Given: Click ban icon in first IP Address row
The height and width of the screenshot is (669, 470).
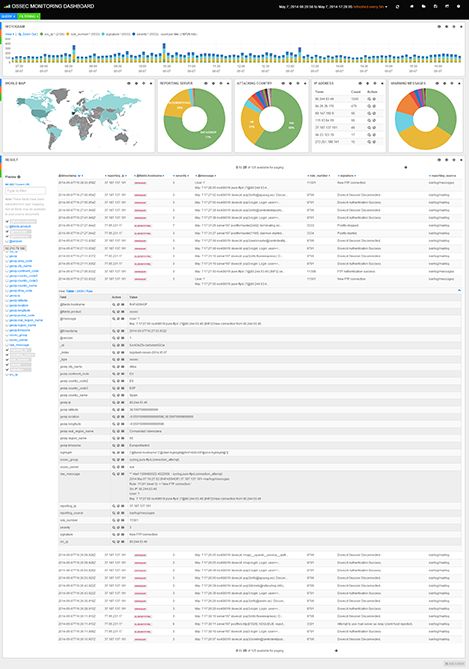Looking at the screenshot, I should [374, 99].
